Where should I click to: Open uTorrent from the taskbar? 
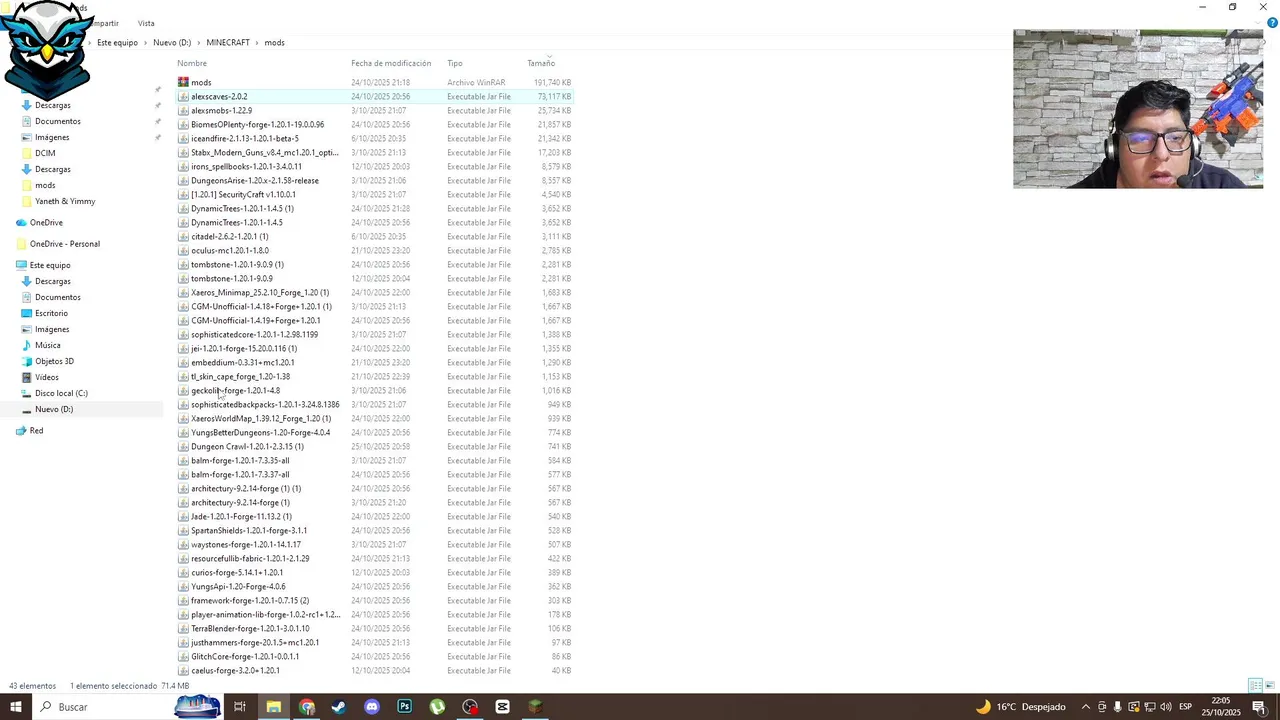(437, 707)
